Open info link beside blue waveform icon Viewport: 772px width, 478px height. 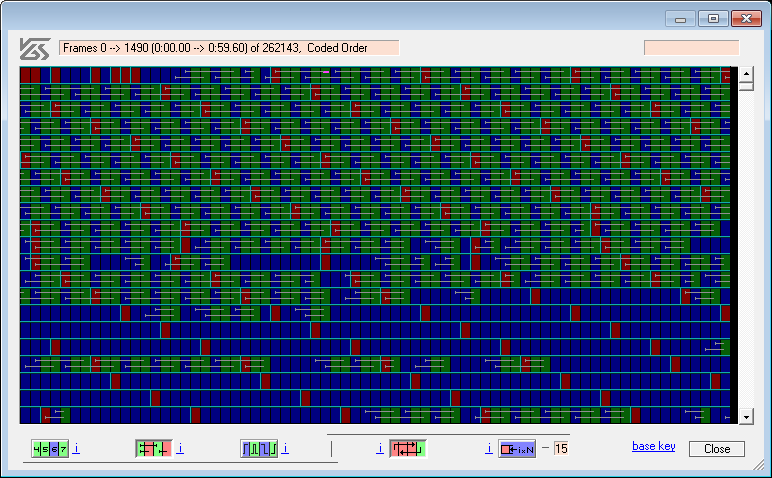(285, 449)
